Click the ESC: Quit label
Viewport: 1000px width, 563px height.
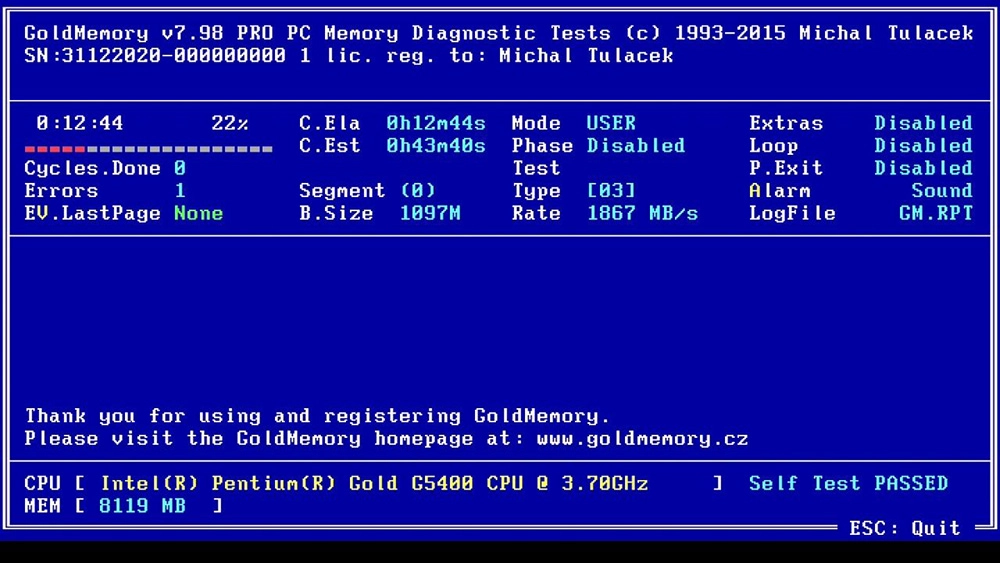pyautogui.click(x=904, y=528)
